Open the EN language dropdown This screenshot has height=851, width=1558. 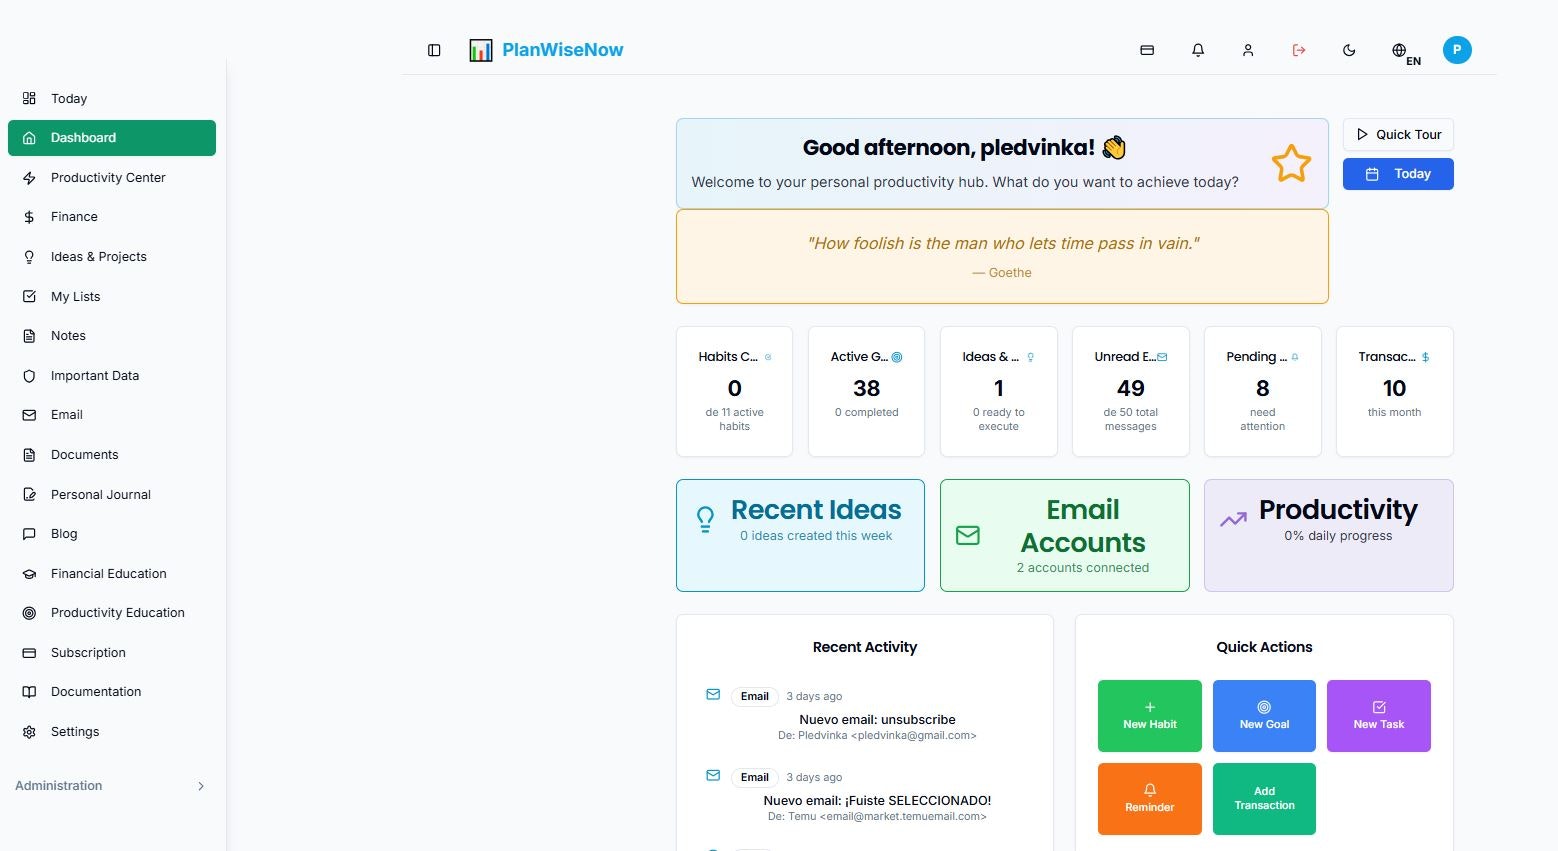coord(1400,52)
